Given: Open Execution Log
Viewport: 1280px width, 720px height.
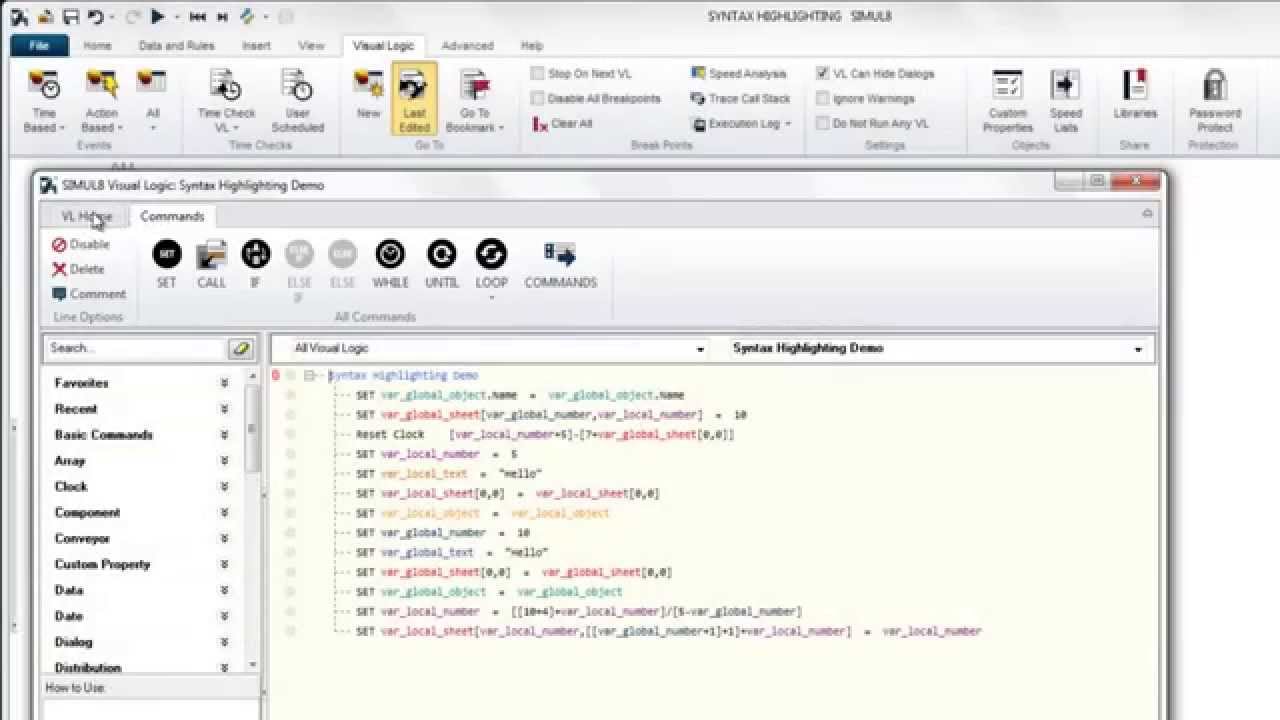Looking at the screenshot, I should (x=741, y=124).
